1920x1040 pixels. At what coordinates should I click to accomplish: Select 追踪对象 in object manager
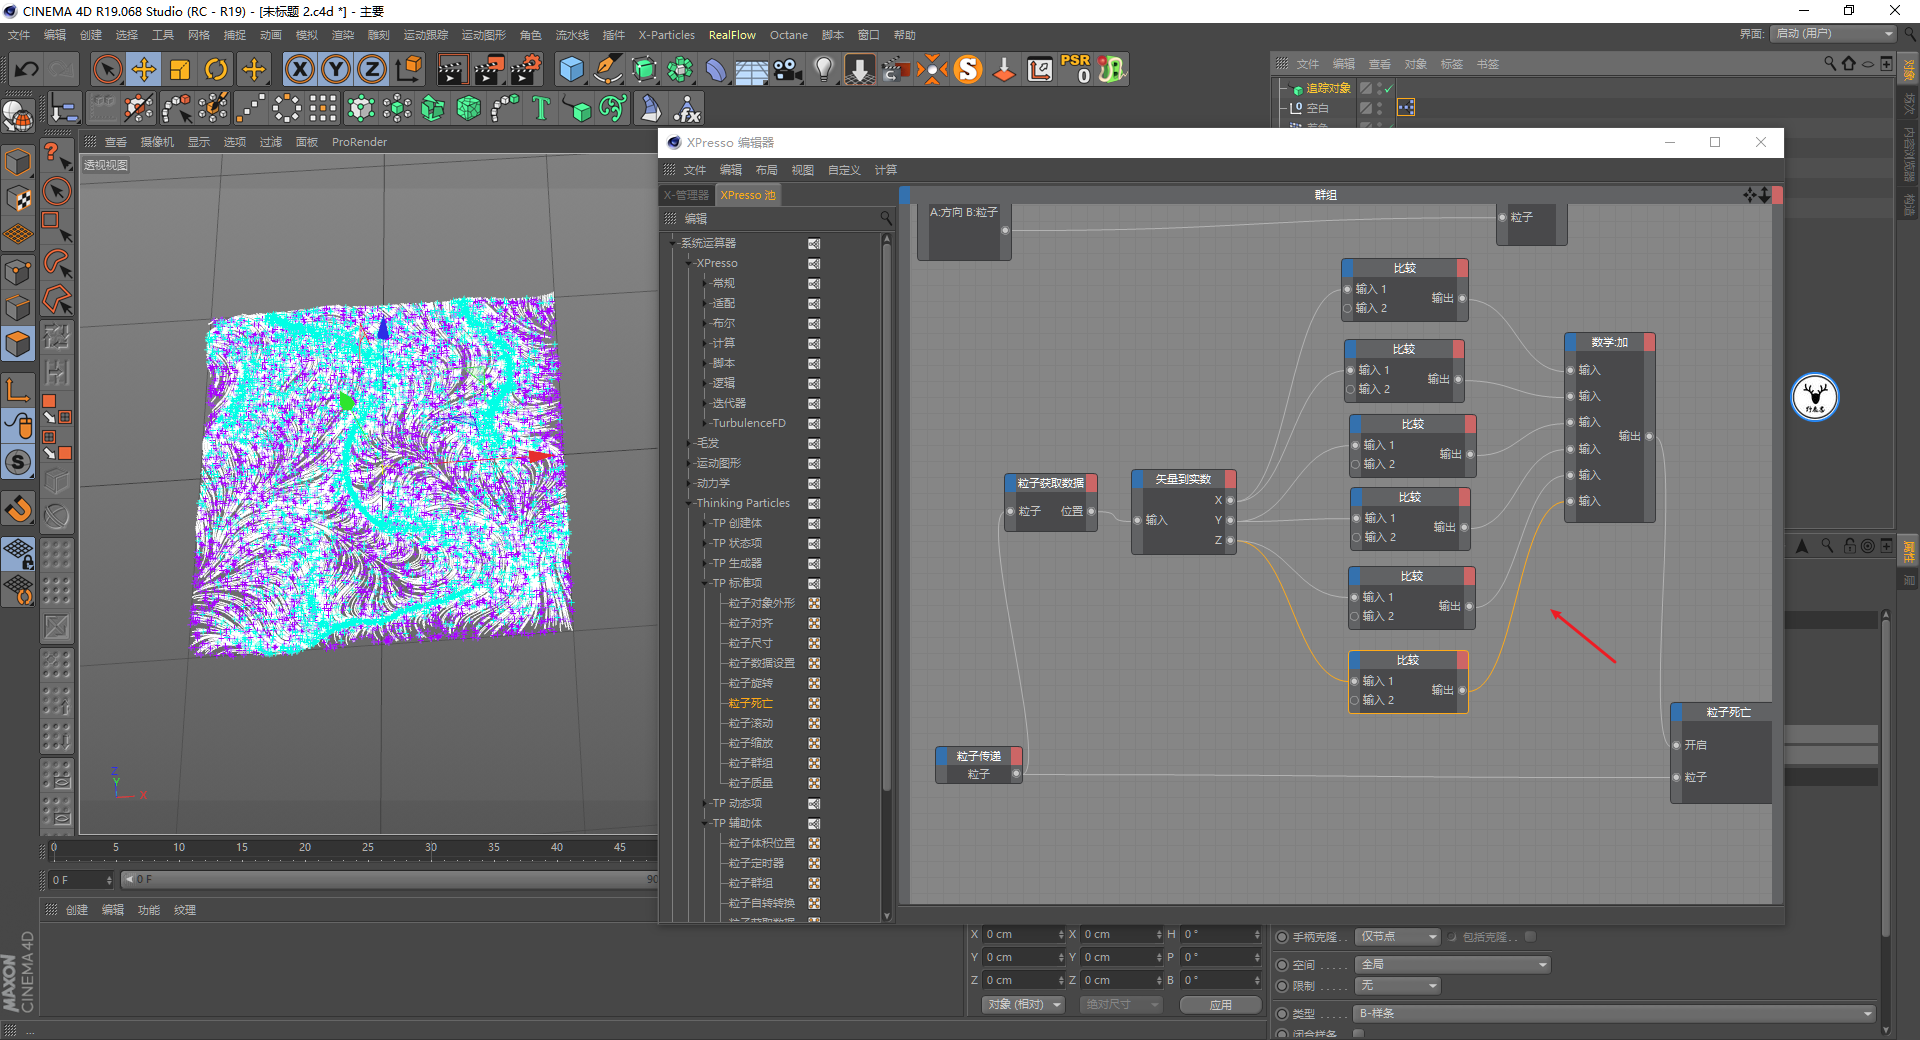click(x=1328, y=89)
